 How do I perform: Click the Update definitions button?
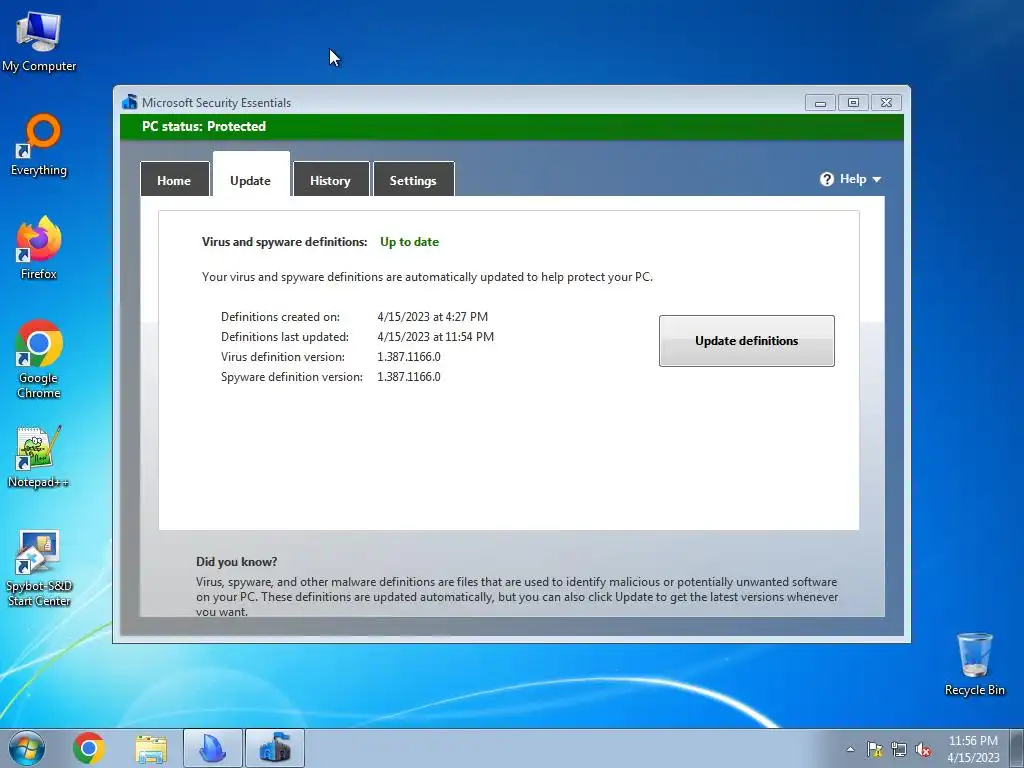click(746, 341)
